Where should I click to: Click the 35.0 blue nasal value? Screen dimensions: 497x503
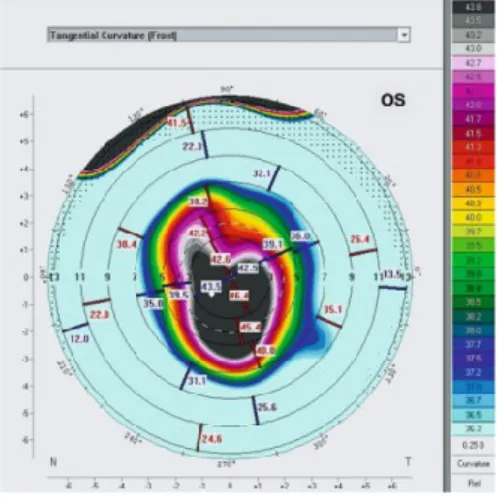(x=153, y=304)
